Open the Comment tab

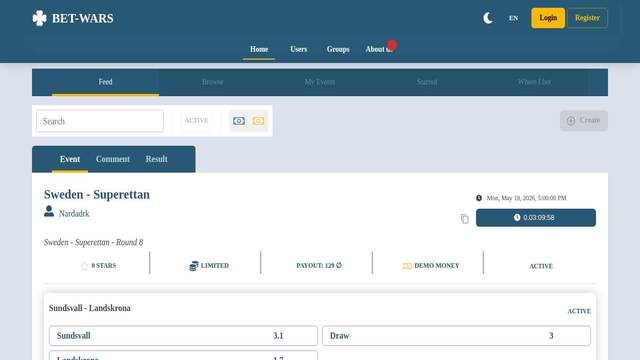coord(113,159)
